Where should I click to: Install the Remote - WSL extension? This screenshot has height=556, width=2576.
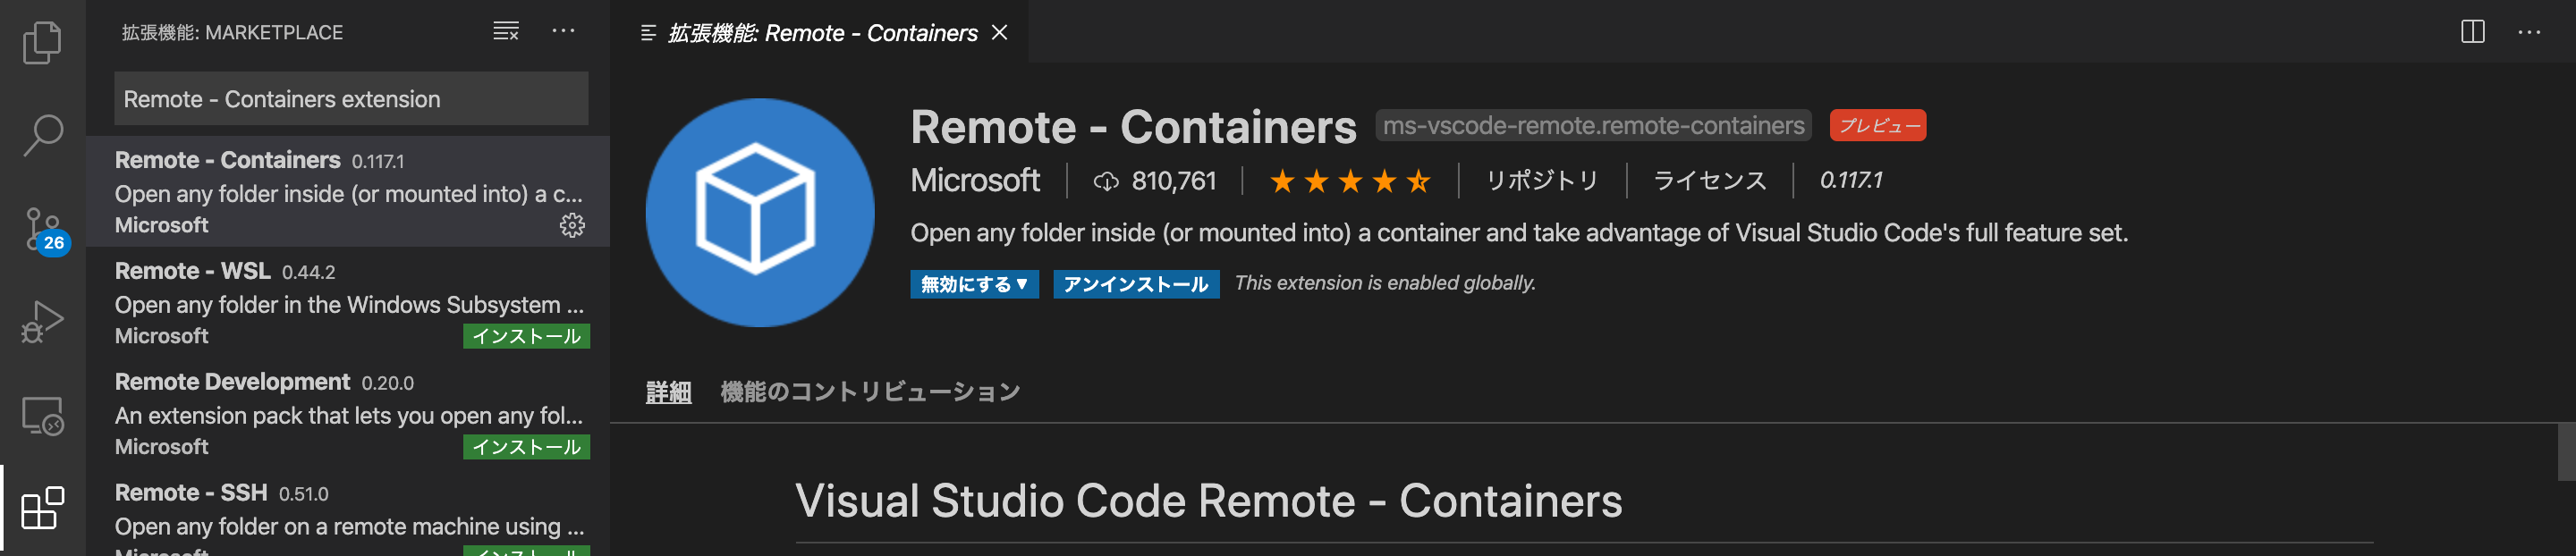[x=529, y=336]
